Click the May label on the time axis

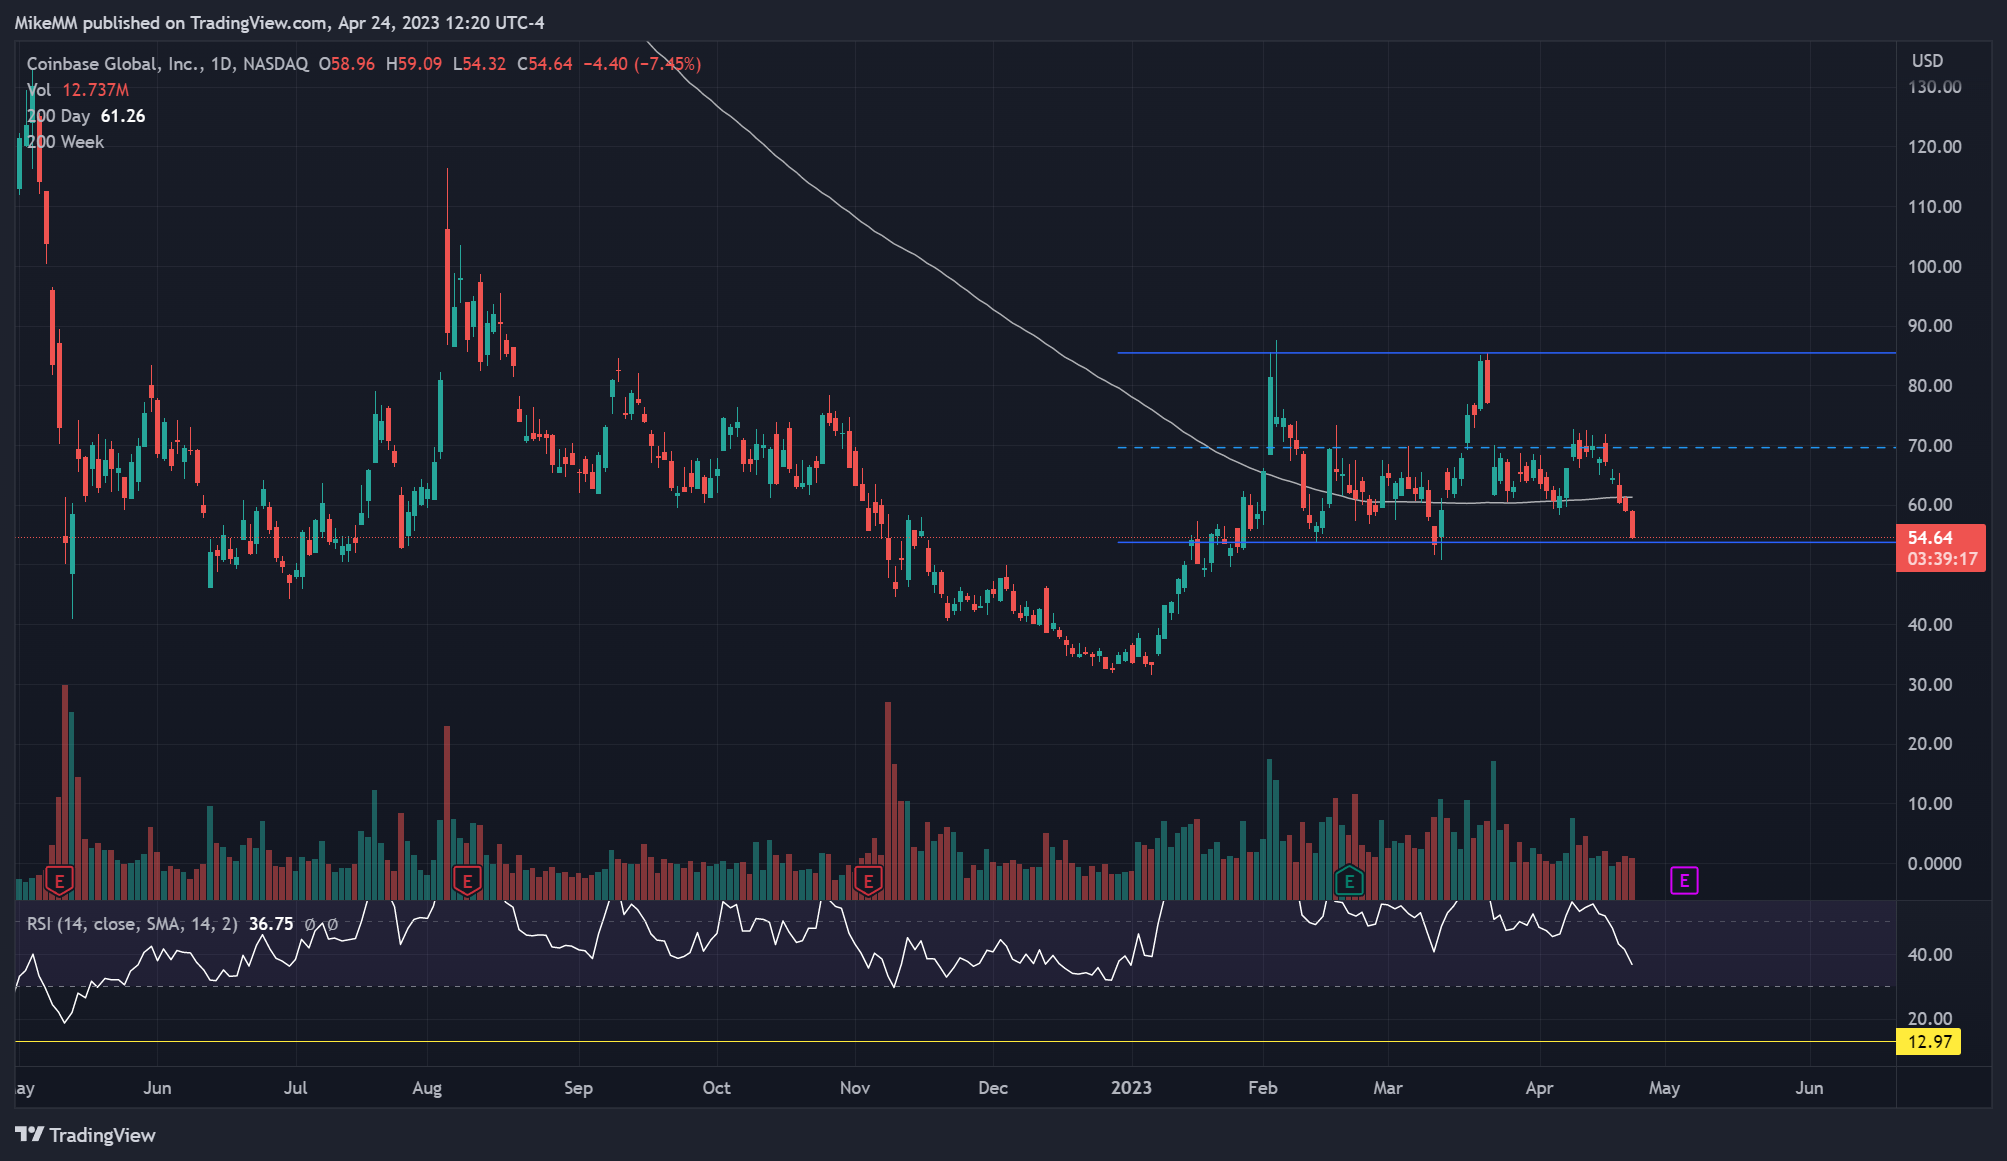1664,1088
